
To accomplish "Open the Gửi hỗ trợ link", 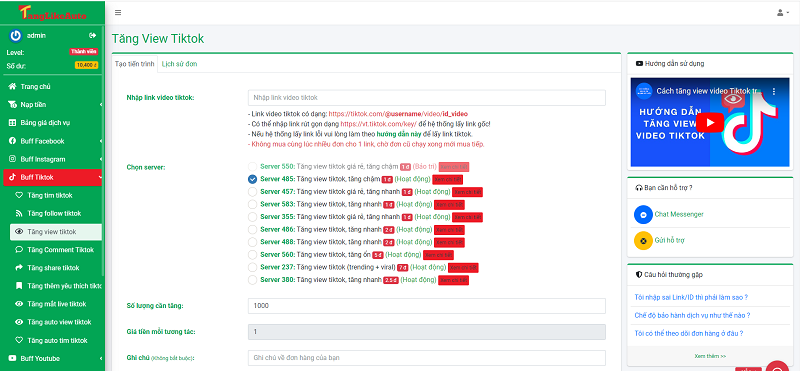I will click(x=669, y=240).
